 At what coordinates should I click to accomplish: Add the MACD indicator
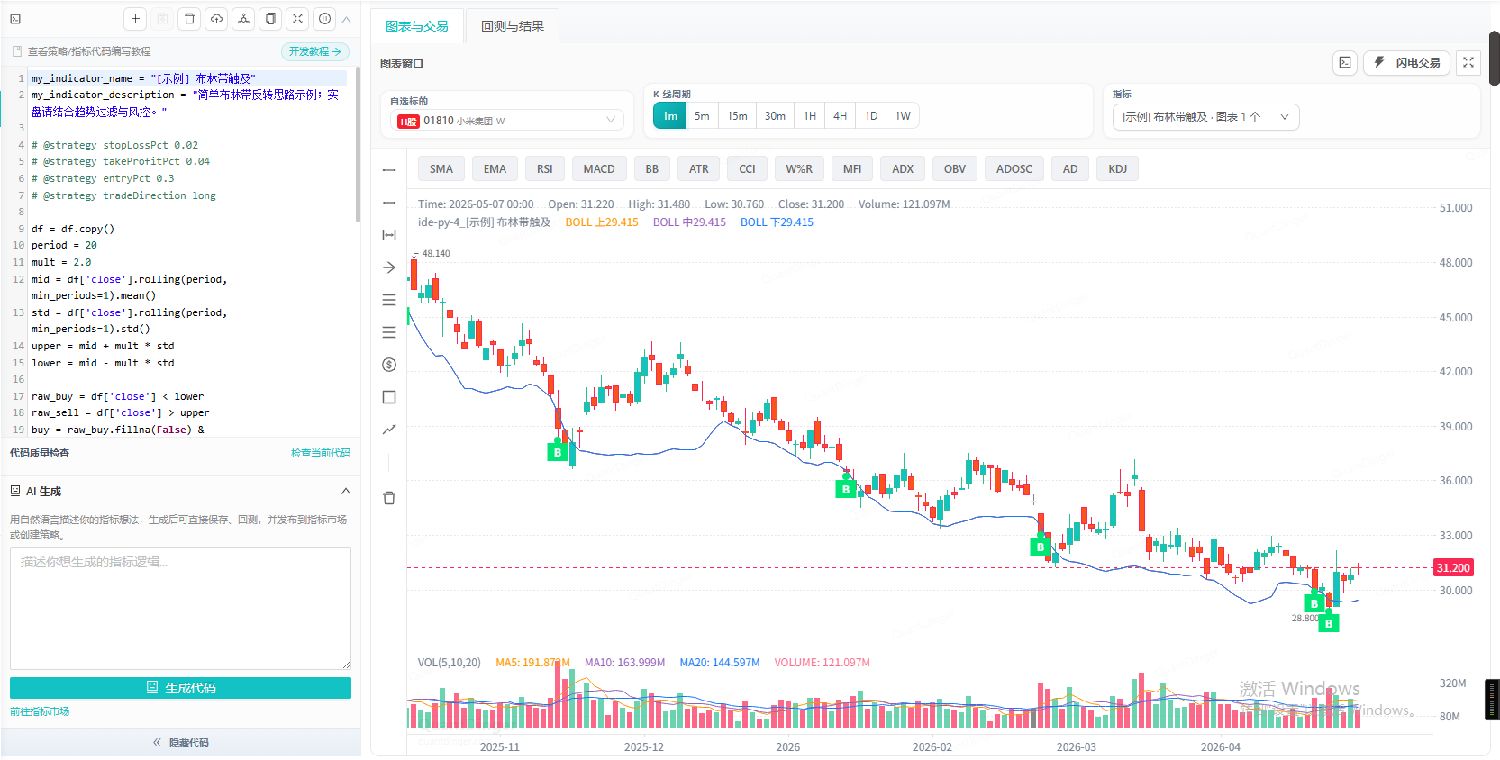(x=600, y=169)
